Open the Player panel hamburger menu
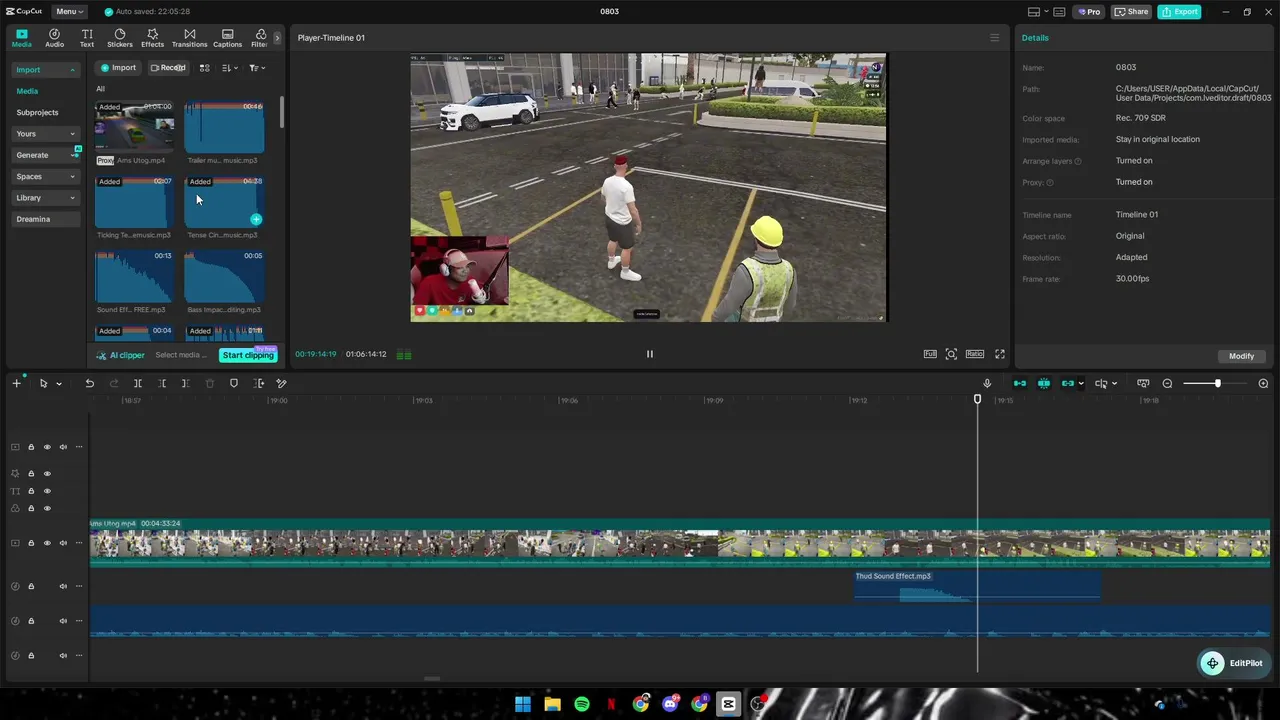The height and width of the screenshot is (720, 1280). pyautogui.click(x=994, y=38)
